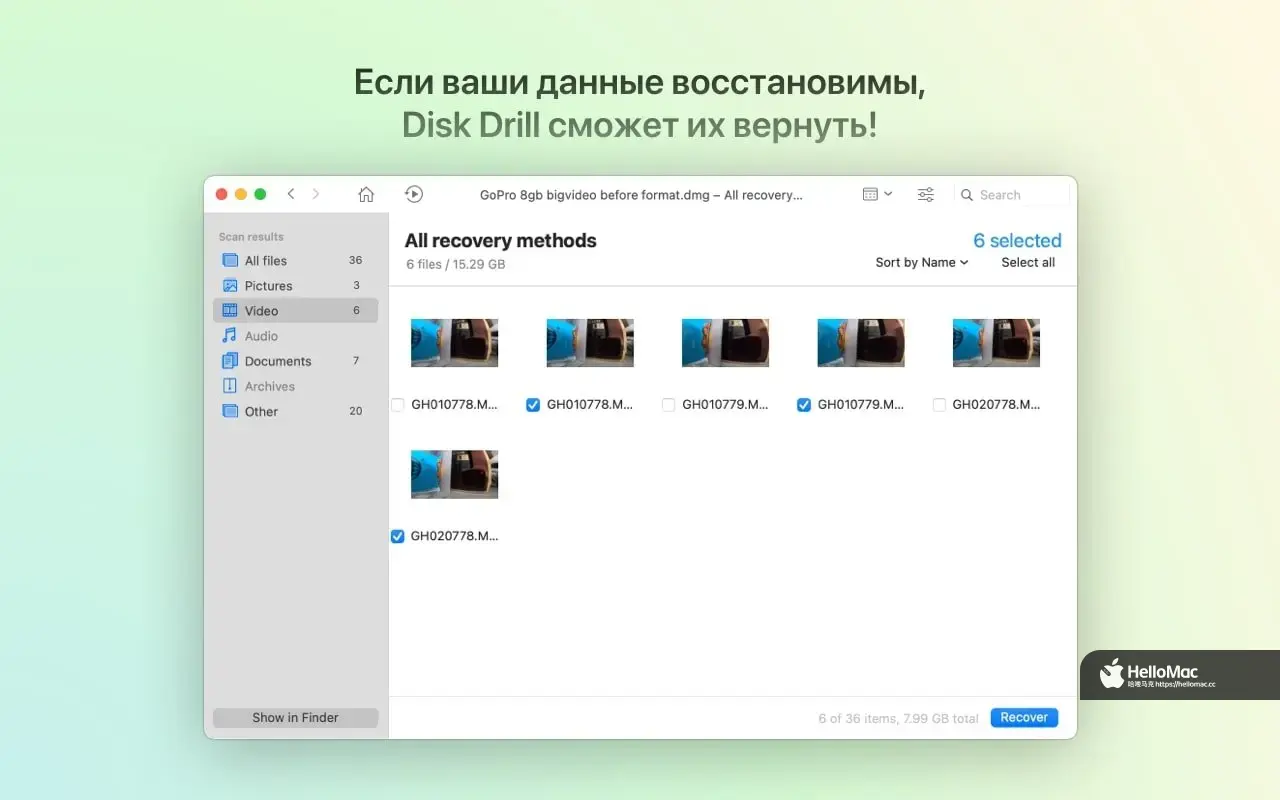Open the home screen via house icon
This screenshot has width=1280, height=800.
tap(366, 194)
